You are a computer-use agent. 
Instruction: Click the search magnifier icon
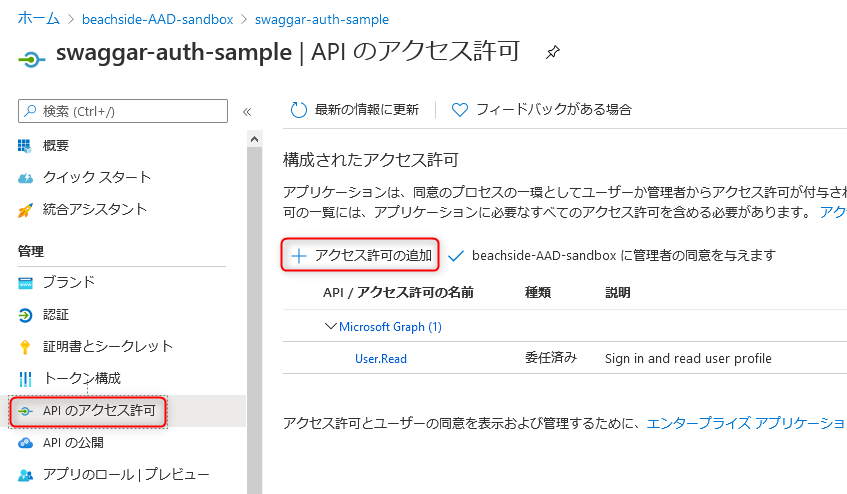point(31,111)
